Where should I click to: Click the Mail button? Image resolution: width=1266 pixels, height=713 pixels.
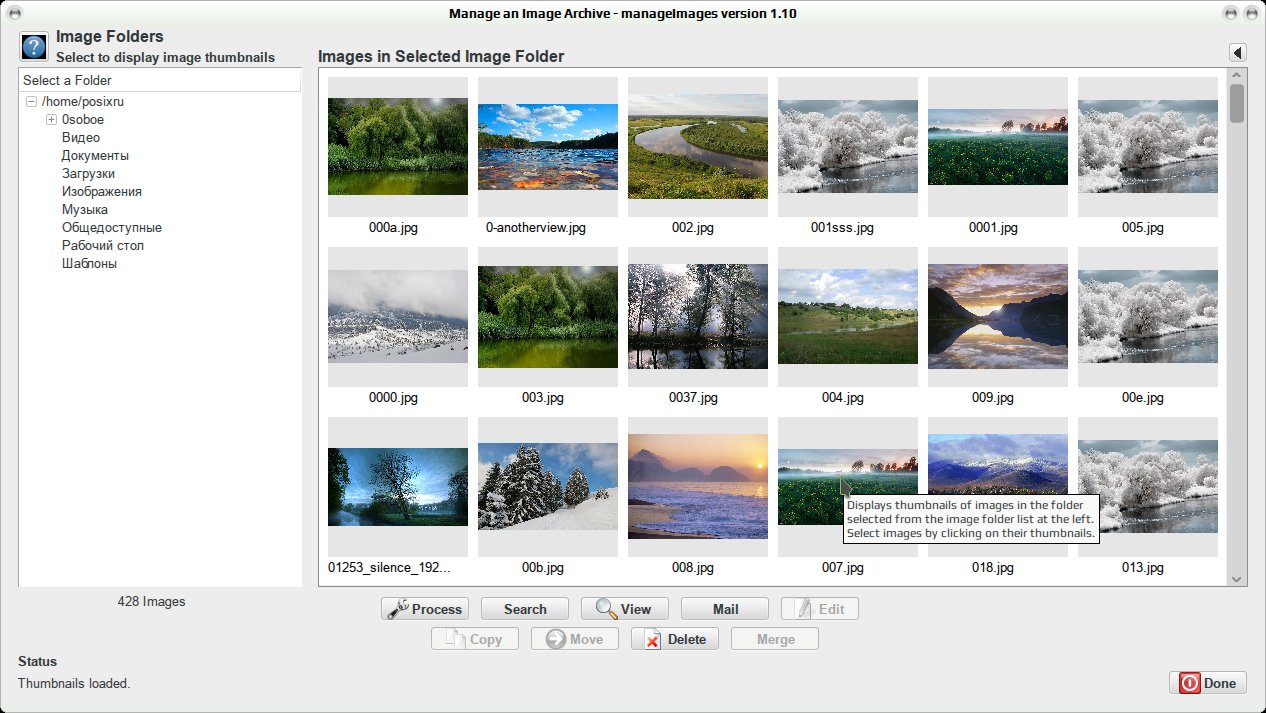point(725,609)
